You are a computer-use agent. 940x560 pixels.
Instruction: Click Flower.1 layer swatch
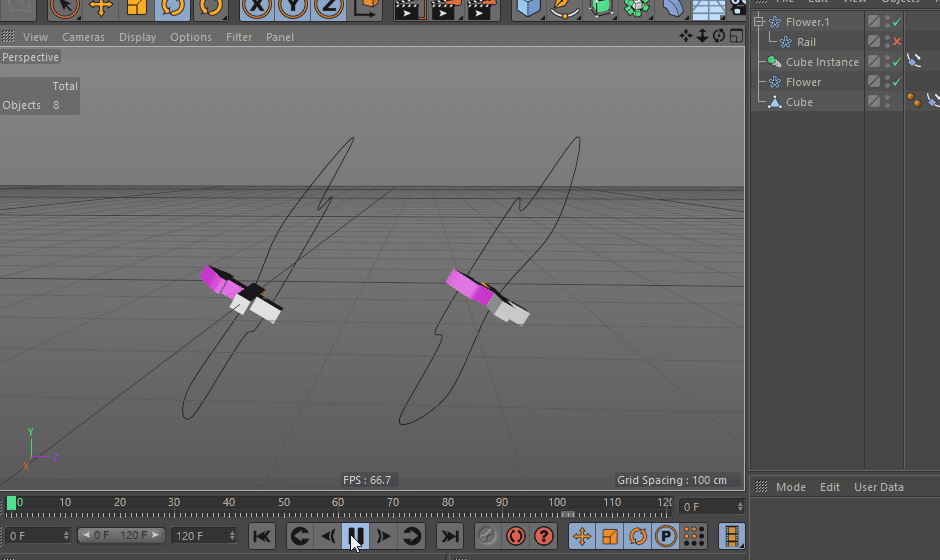(x=874, y=22)
